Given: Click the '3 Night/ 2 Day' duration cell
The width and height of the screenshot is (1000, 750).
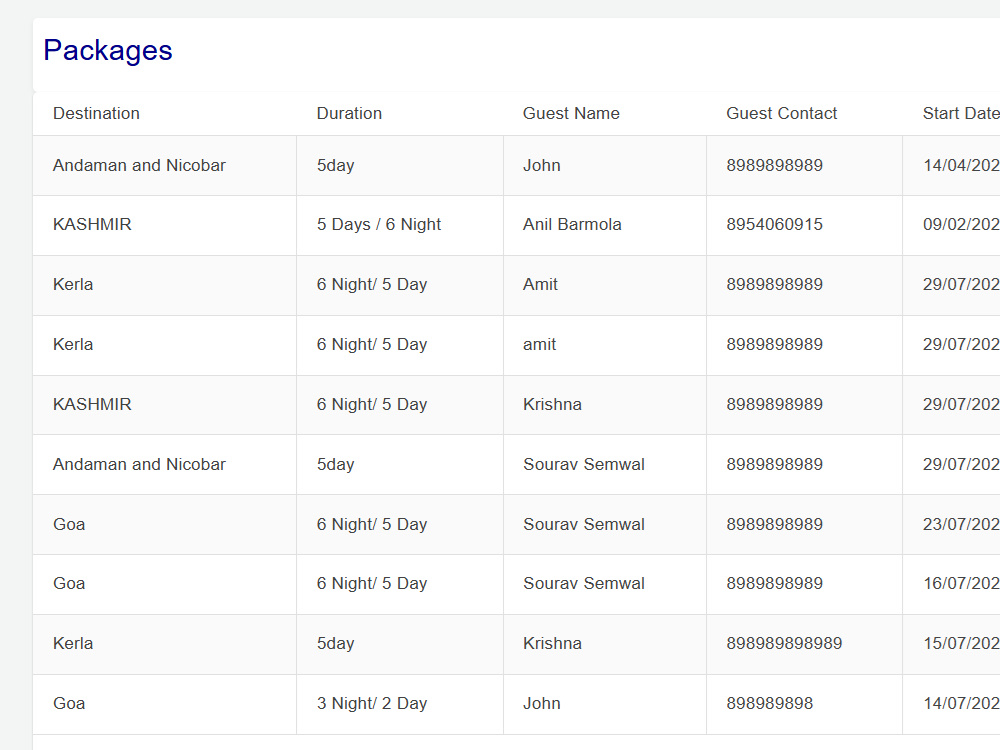Looking at the screenshot, I should click(x=400, y=704).
